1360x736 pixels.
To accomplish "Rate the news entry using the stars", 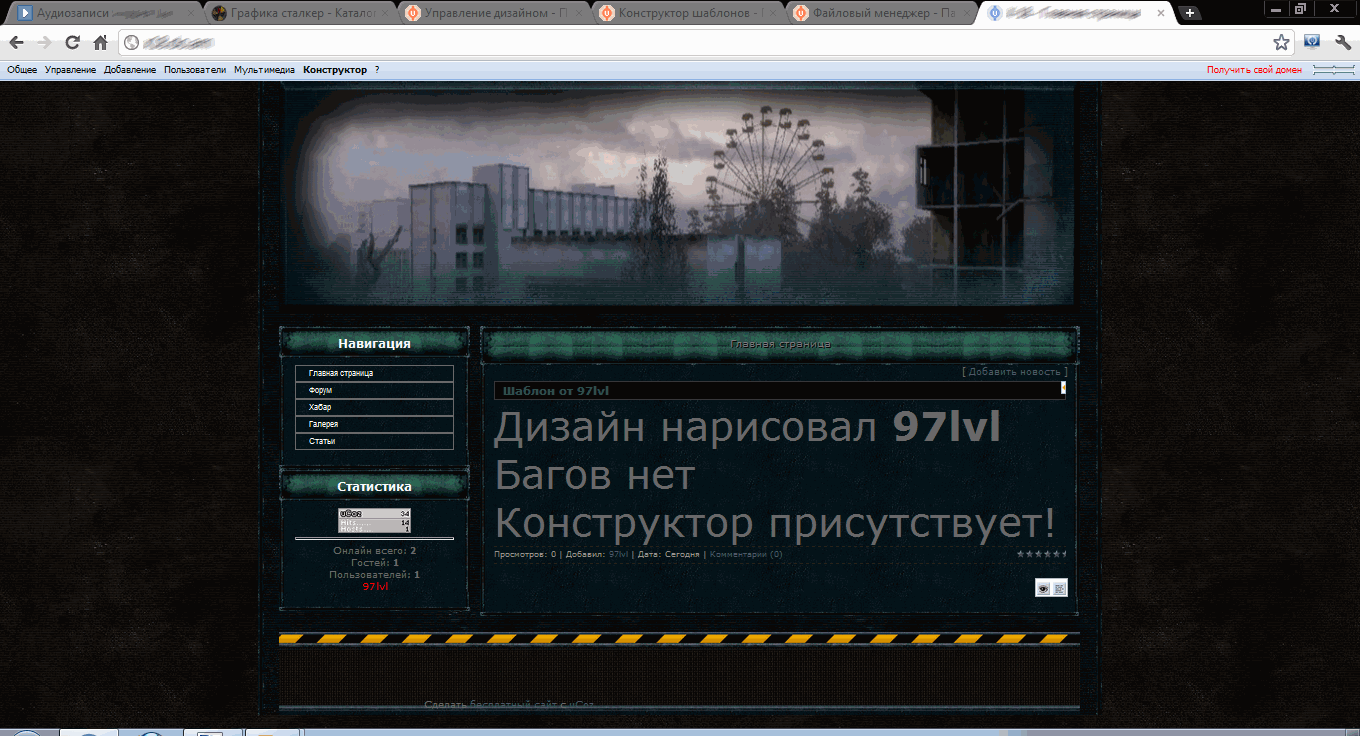I will coord(1042,553).
